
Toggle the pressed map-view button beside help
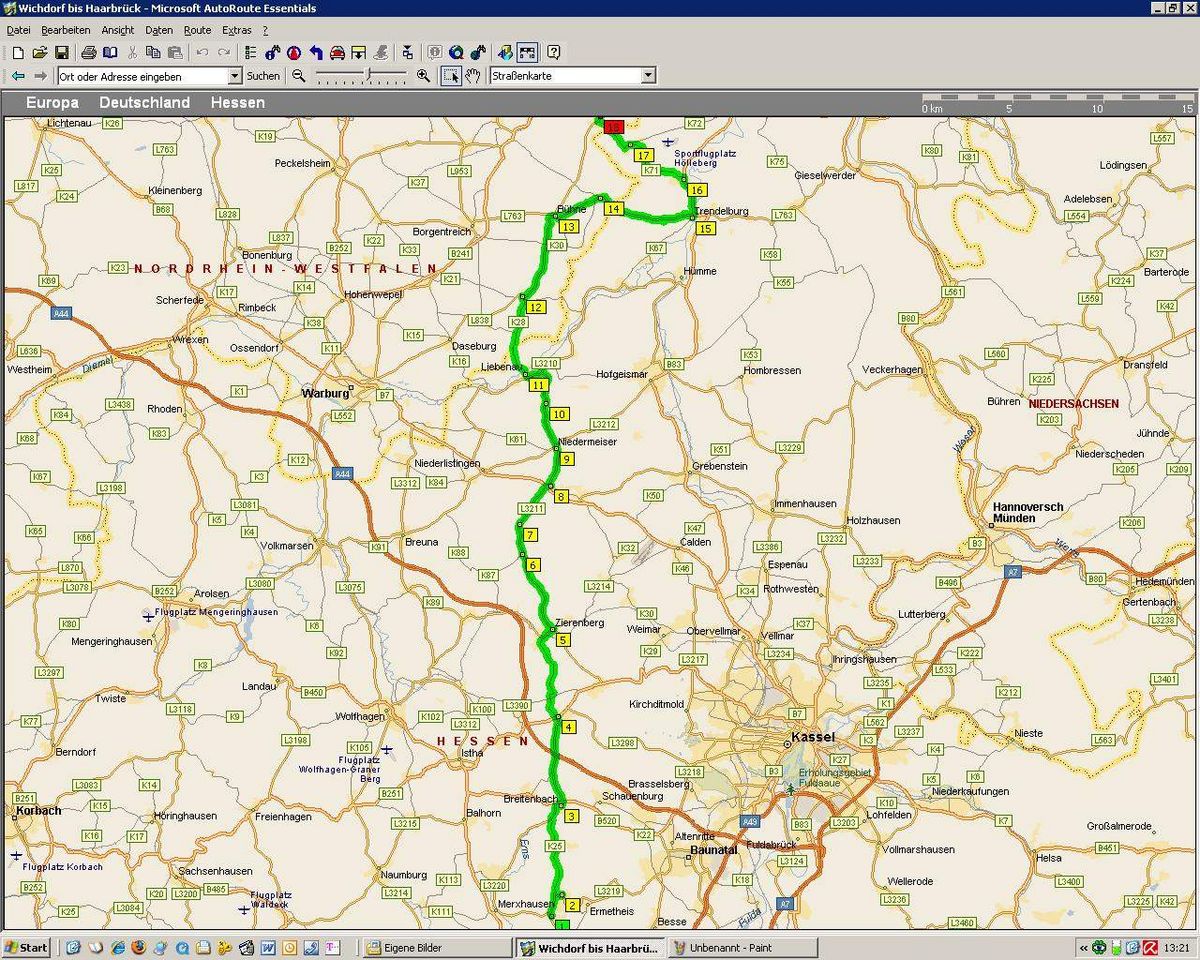(527, 52)
